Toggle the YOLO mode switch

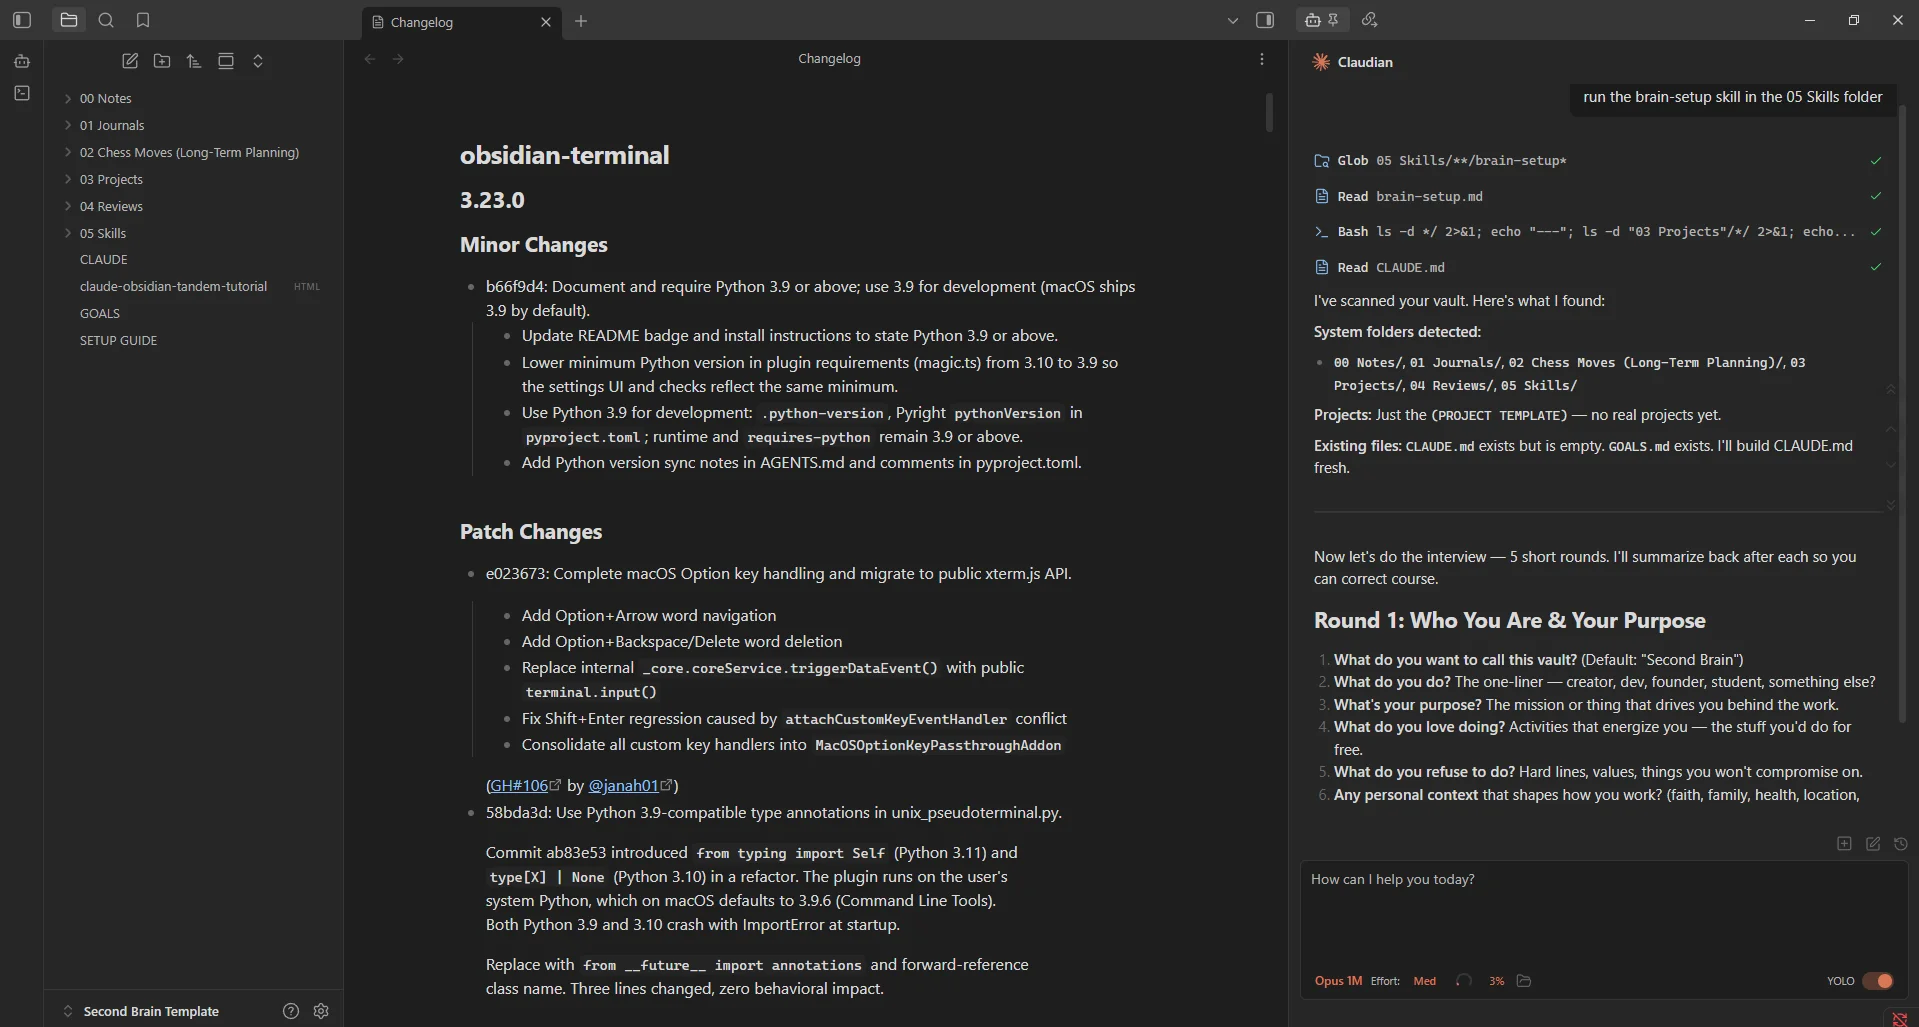pyautogui.click(x=1878, y=981)
